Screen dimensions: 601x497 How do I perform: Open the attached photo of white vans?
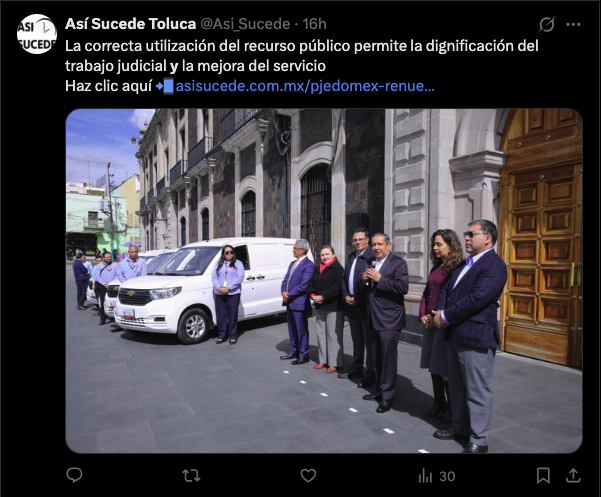click(324, 281)
